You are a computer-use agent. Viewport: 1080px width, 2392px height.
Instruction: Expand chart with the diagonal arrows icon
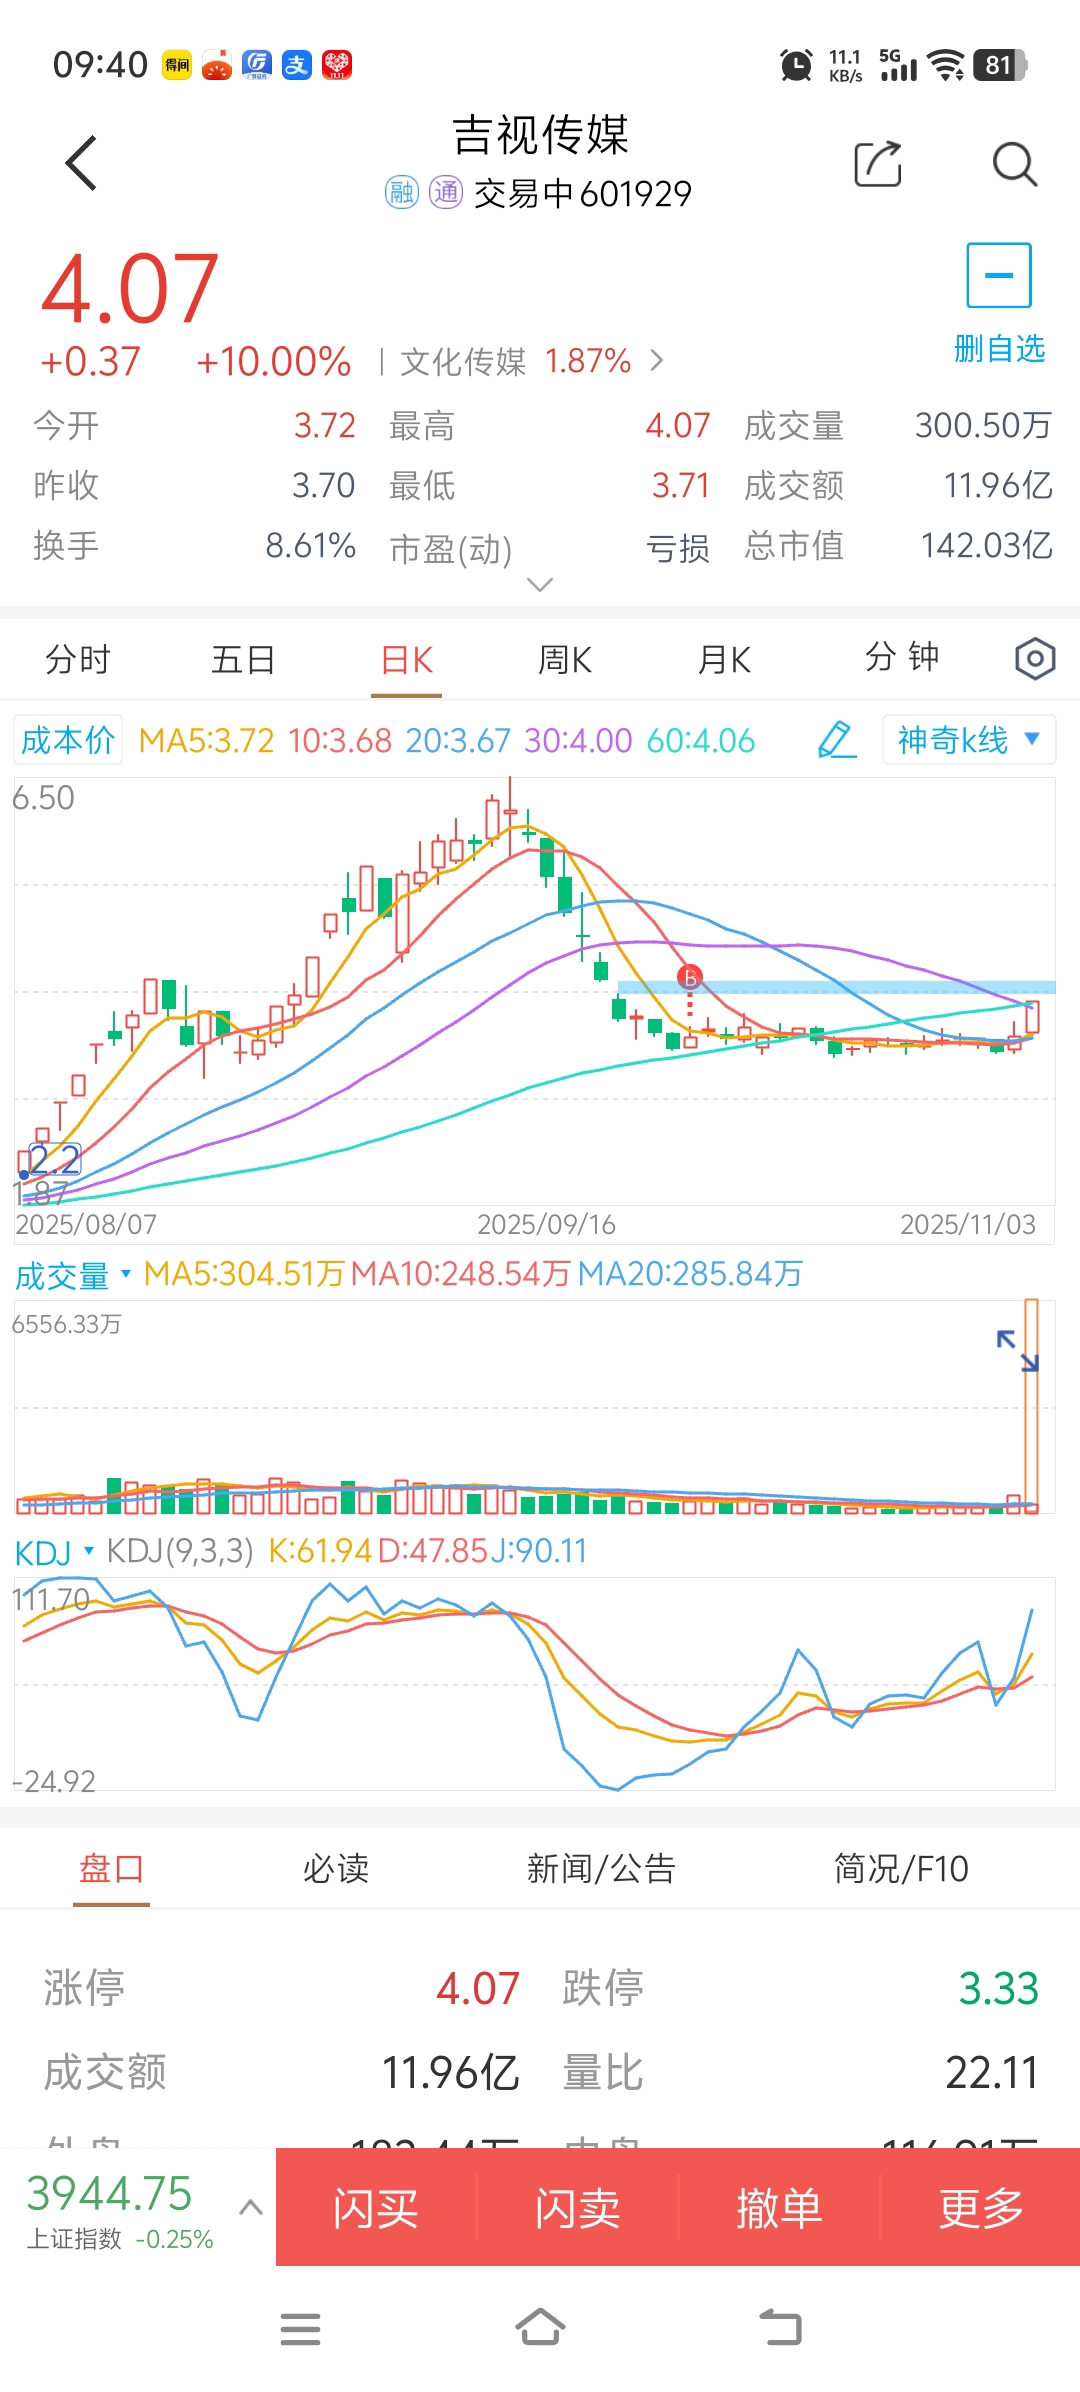pos(1018,1350)
